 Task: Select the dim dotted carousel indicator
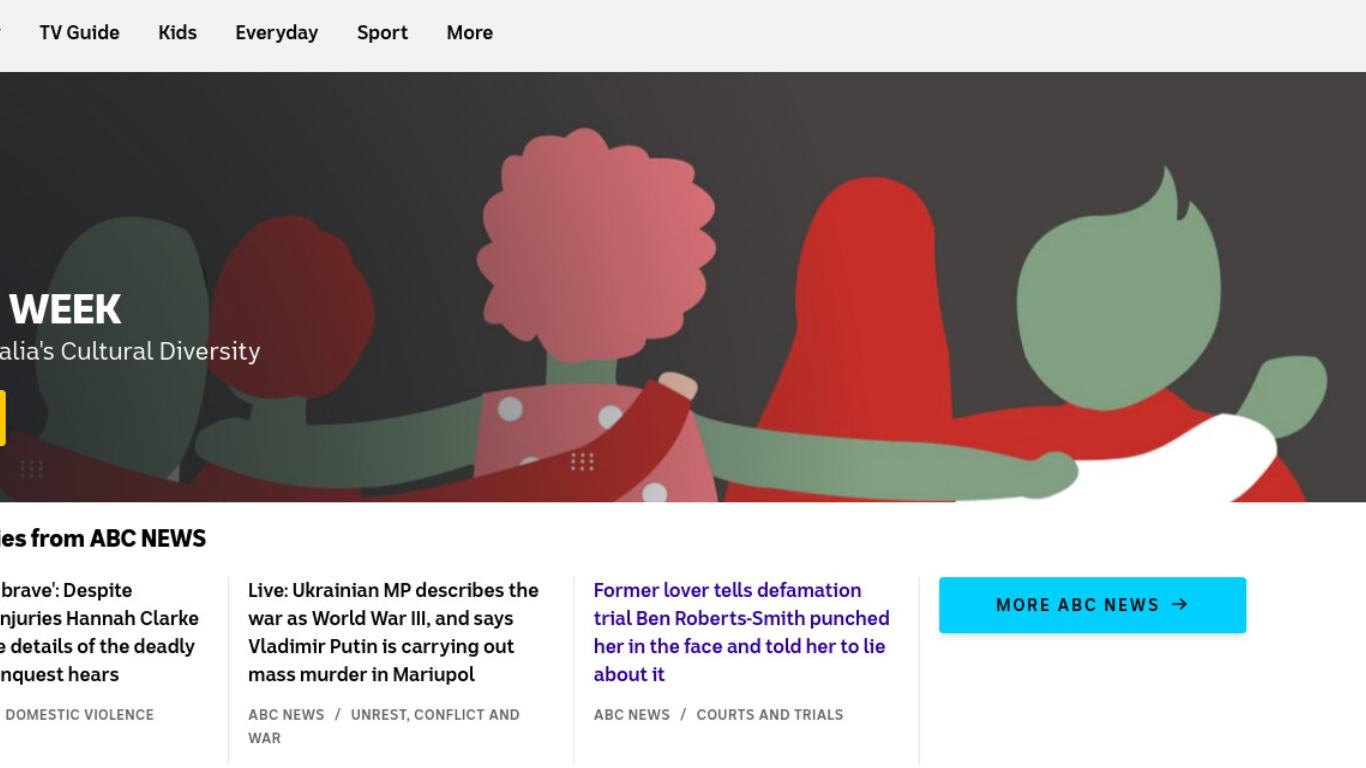point(31,469)
